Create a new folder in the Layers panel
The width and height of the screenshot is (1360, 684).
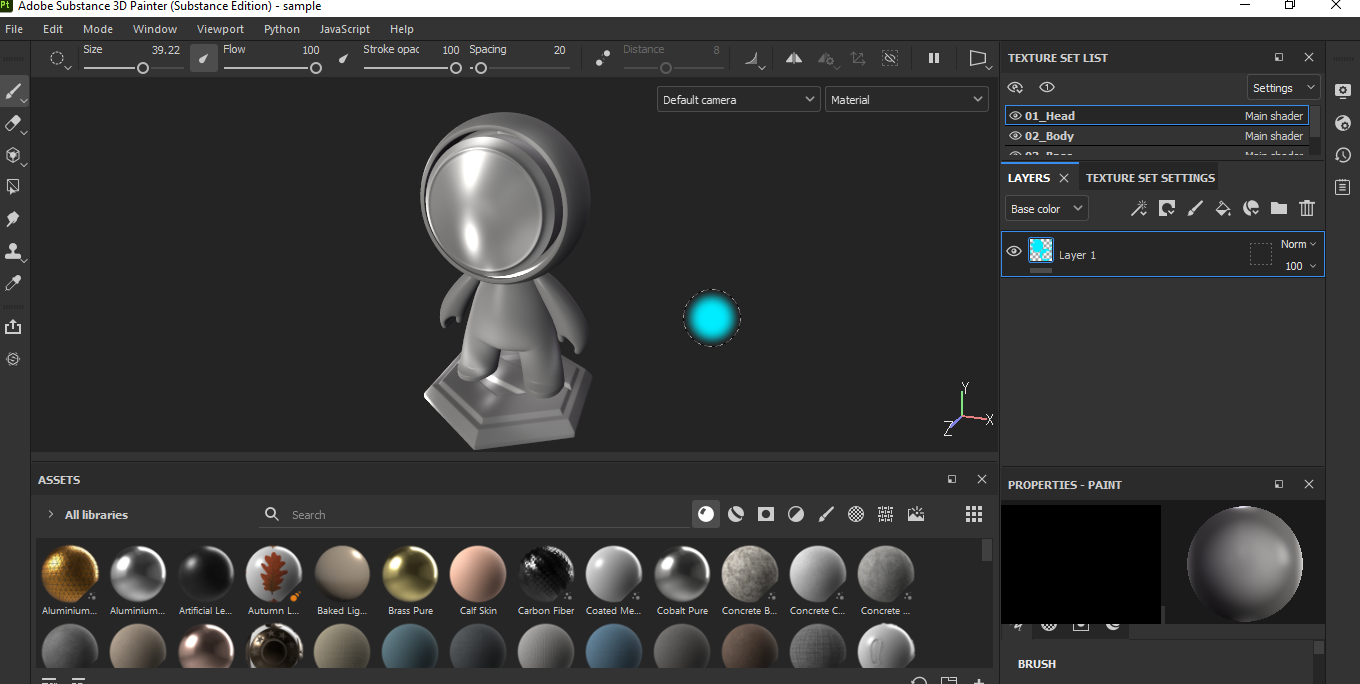pyautogui.click(x=1279, y=208)
